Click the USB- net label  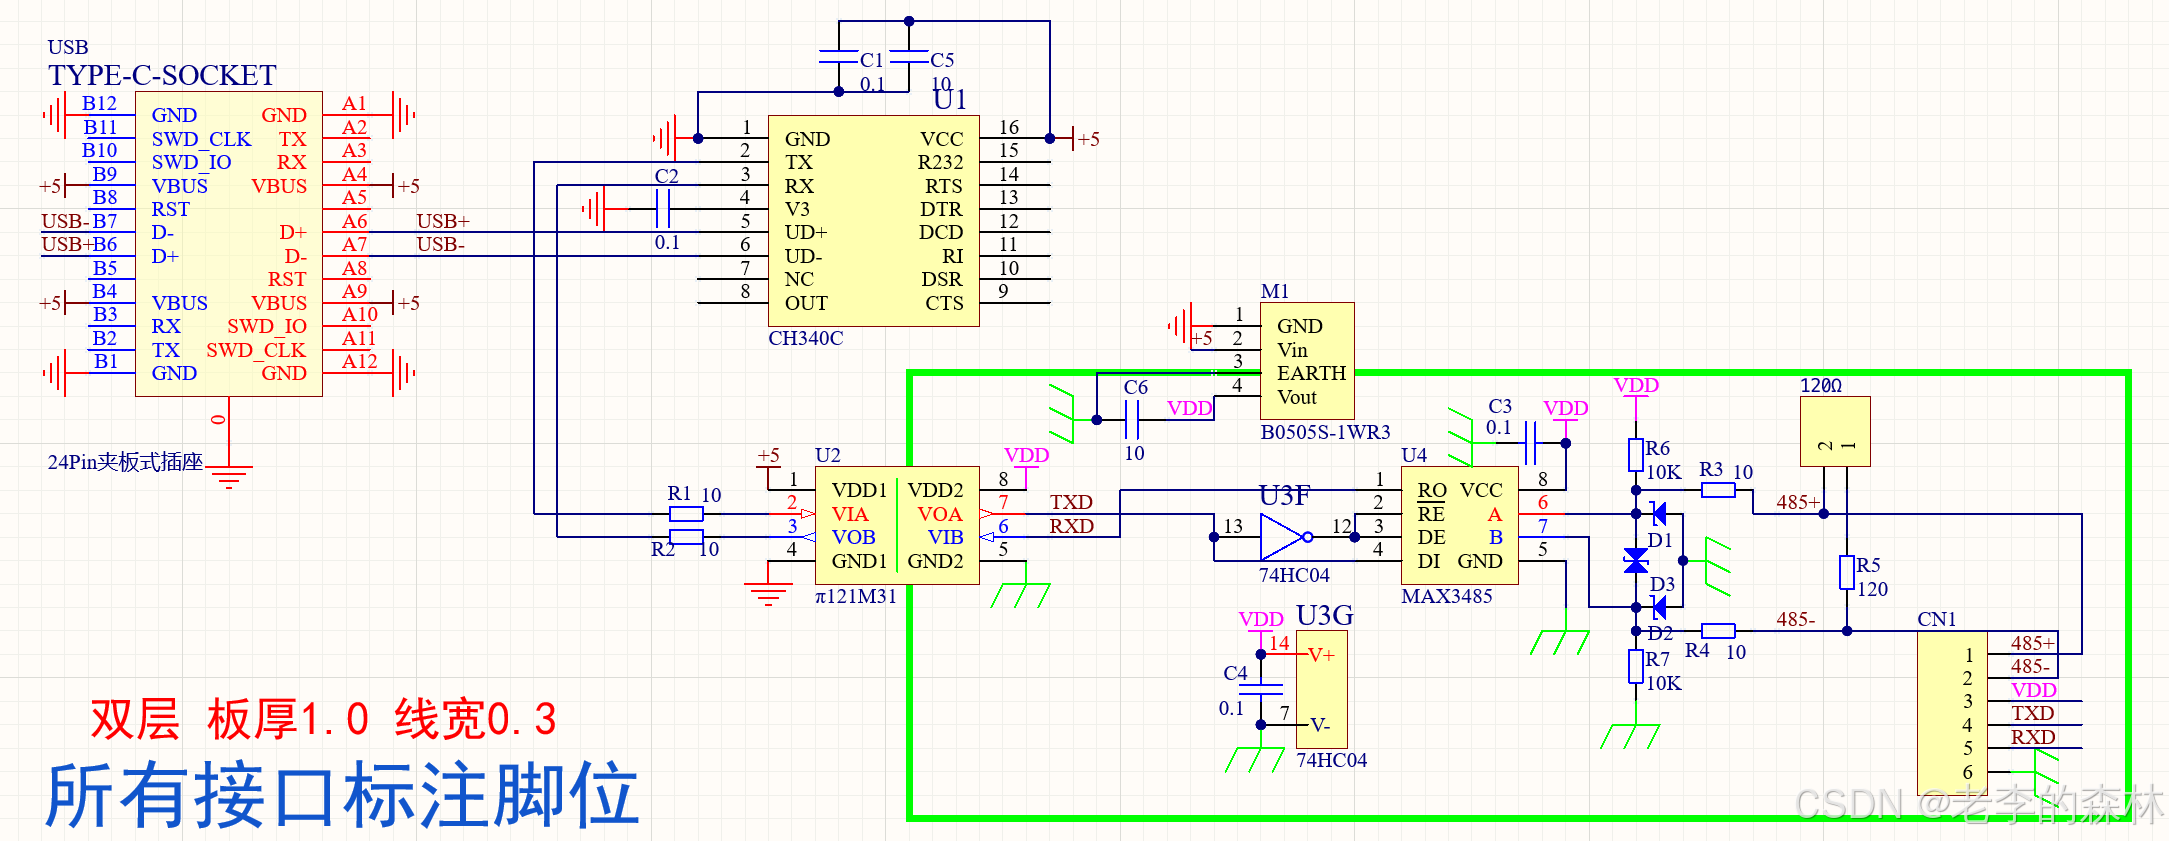tap(440, 244)
